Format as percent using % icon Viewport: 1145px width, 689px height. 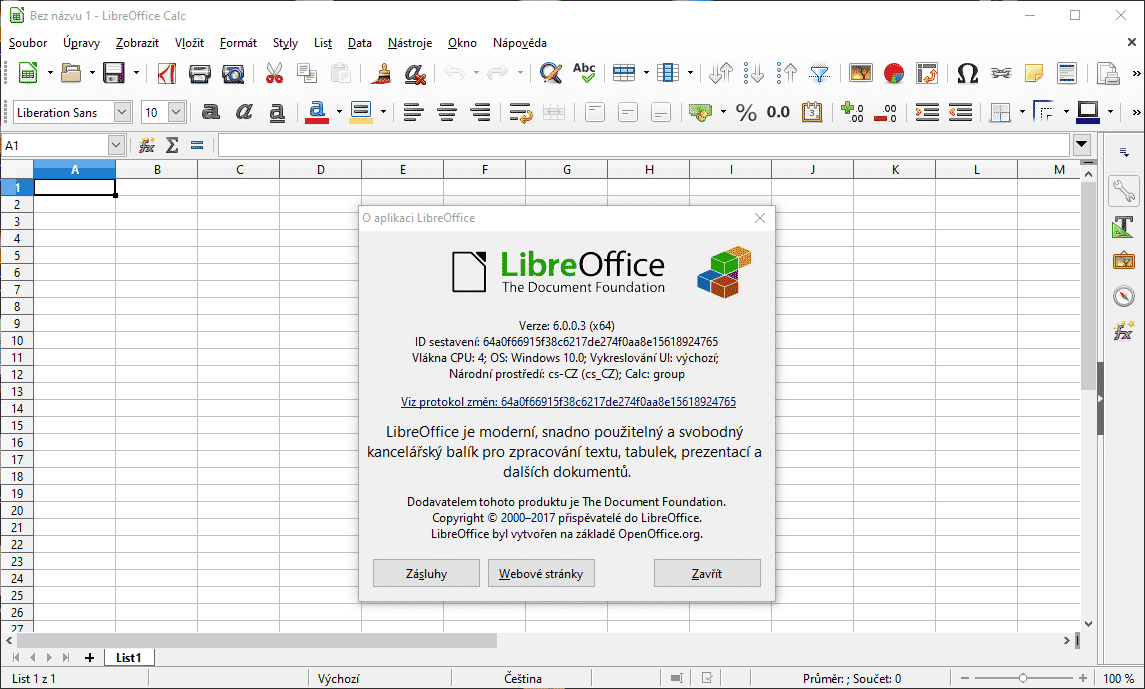point(746,112)
